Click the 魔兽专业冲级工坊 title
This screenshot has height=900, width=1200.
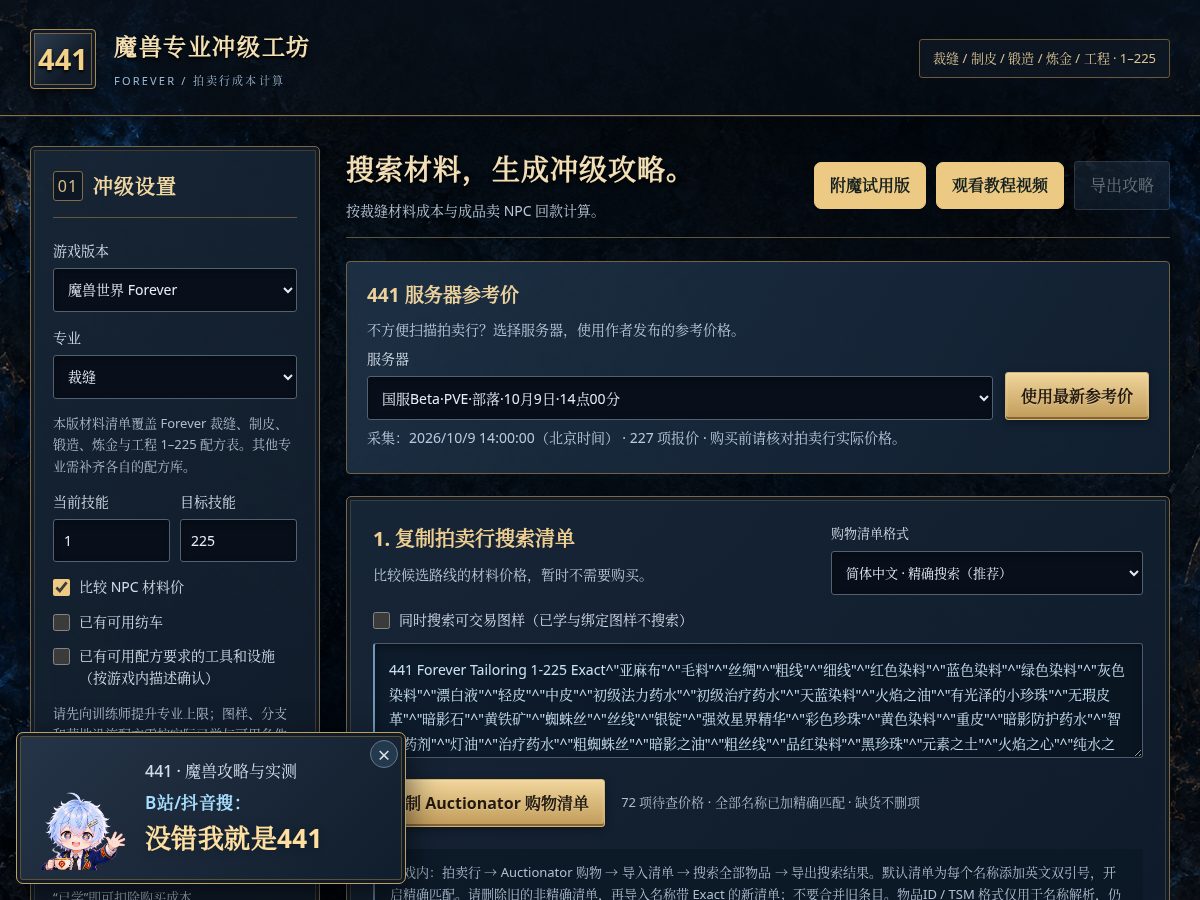point(212,47)
